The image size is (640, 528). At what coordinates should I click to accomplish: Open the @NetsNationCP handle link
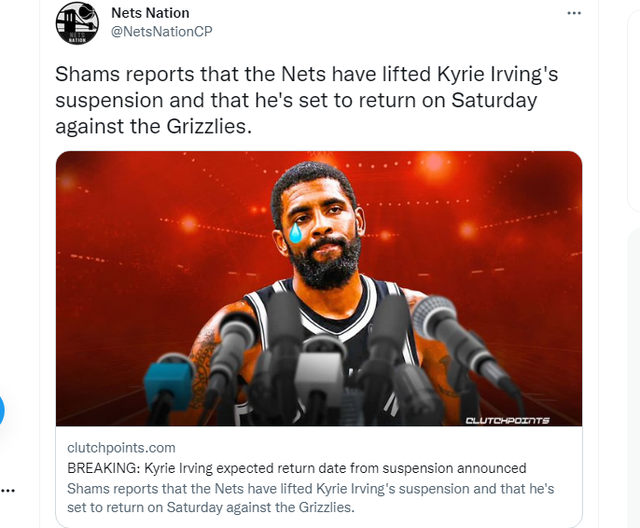click(x=162, y=31)
